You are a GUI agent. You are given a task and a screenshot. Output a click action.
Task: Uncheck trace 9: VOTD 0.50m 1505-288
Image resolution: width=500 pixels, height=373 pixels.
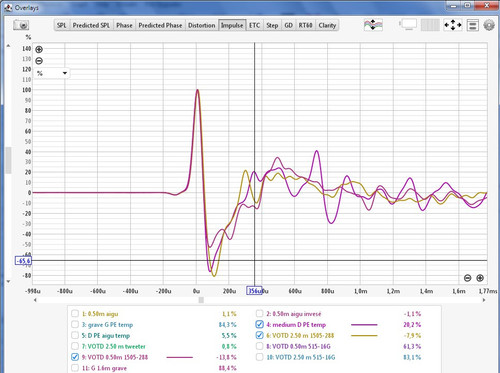pyautogui.click(x=75, y=357)
